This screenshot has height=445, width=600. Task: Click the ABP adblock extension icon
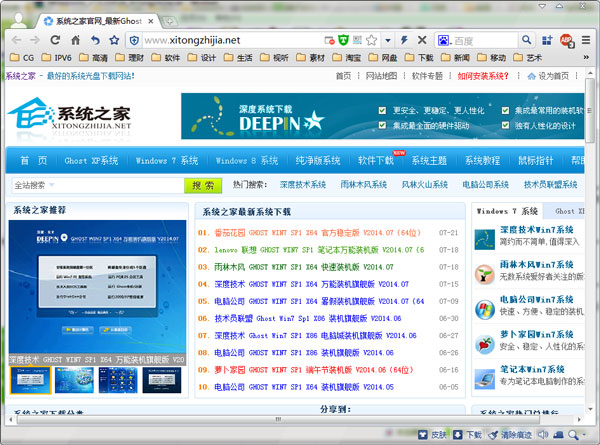point(567,40)
